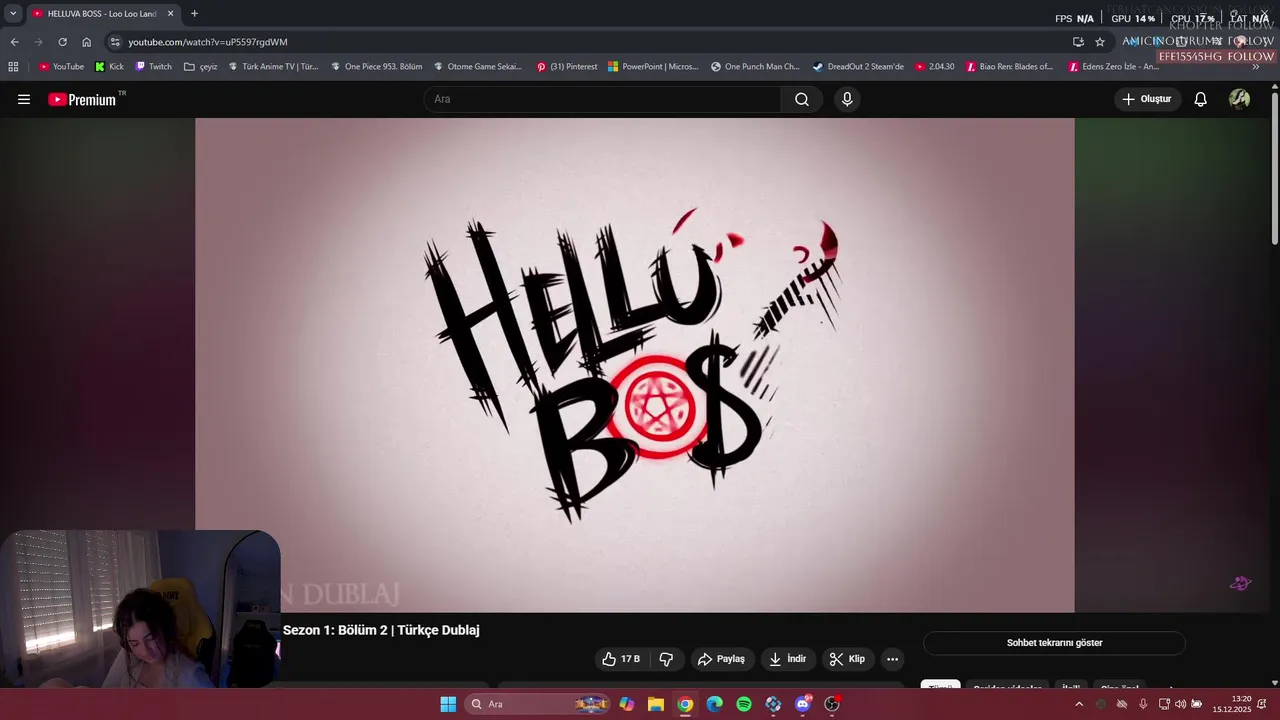Install or cast icon in address bar
This screenshot has width=1280, height=720.
coord(1078,42)
